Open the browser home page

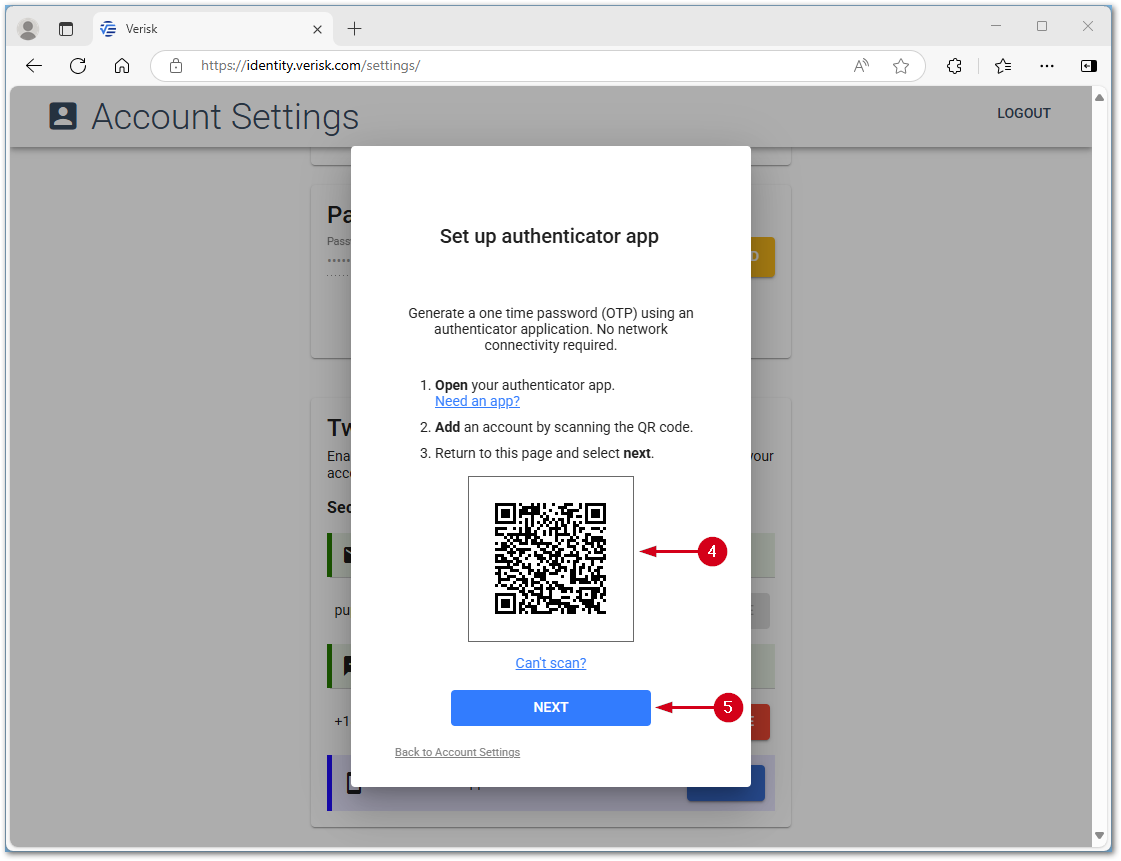(122, 66)
